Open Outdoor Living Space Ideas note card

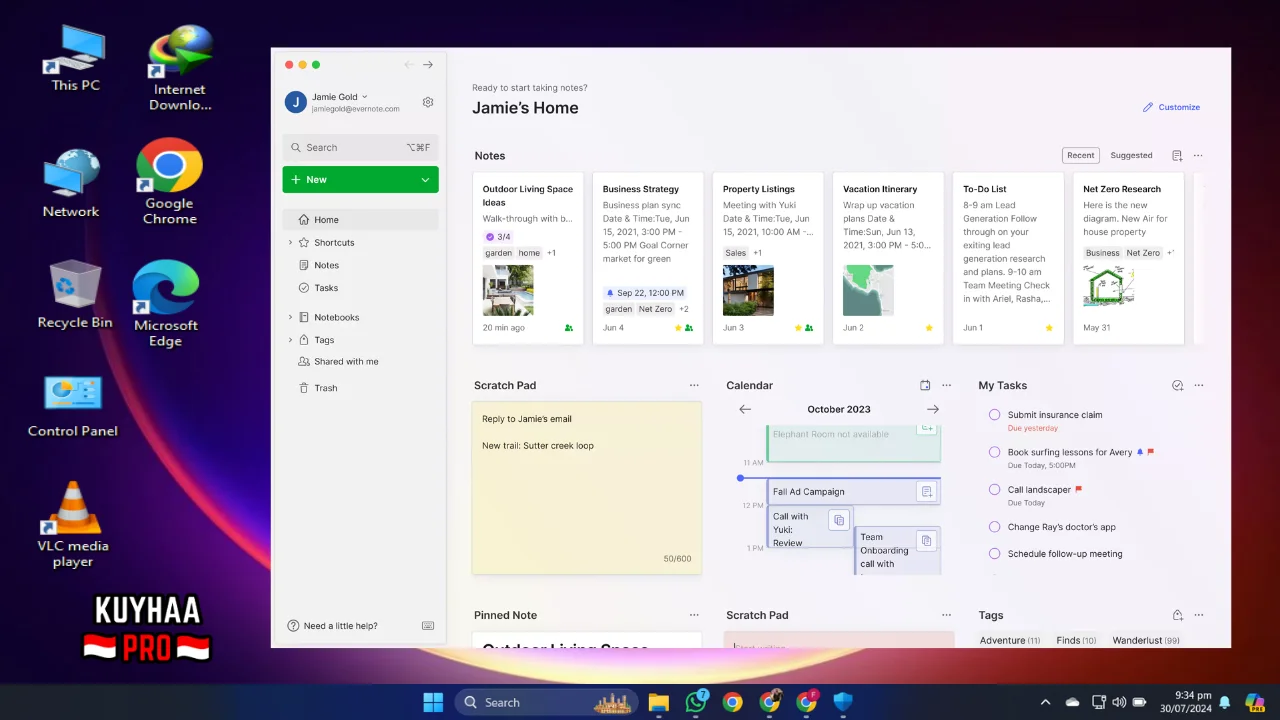(x=528, y=259)
